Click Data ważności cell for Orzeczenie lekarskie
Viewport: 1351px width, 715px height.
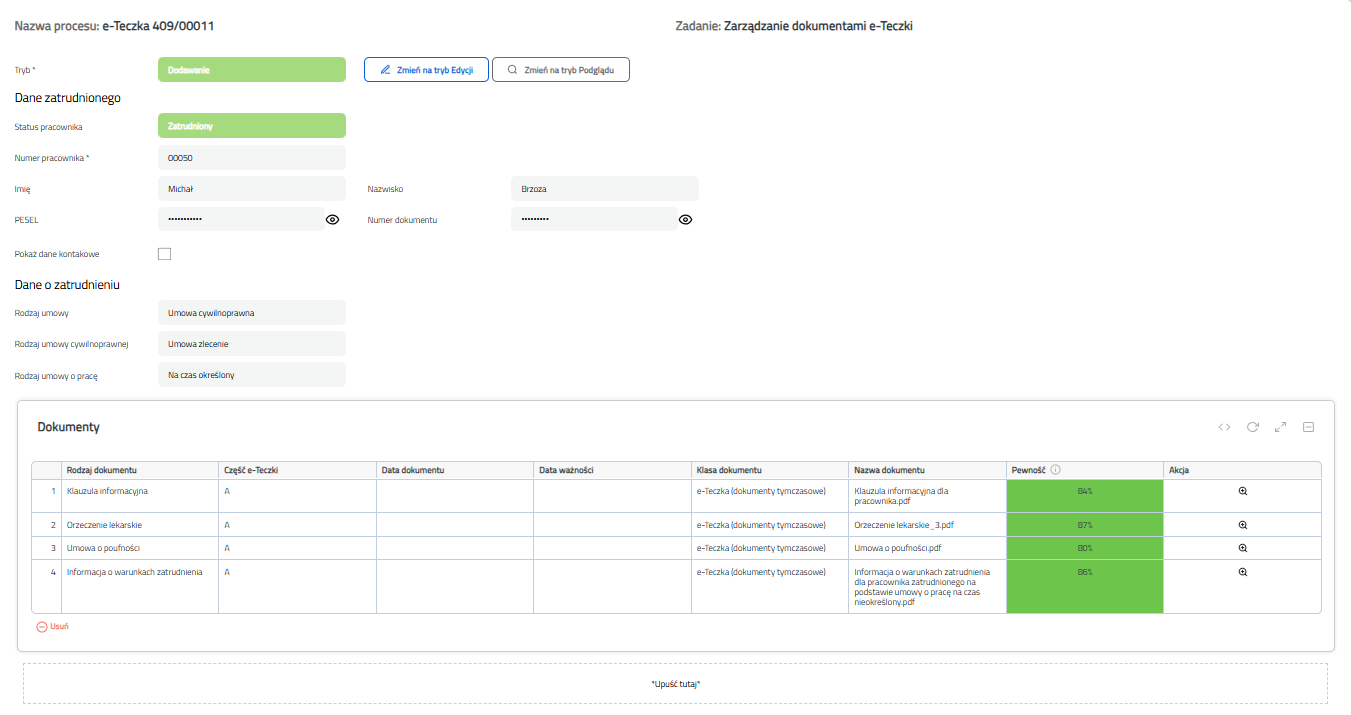[x=612, y=524]
